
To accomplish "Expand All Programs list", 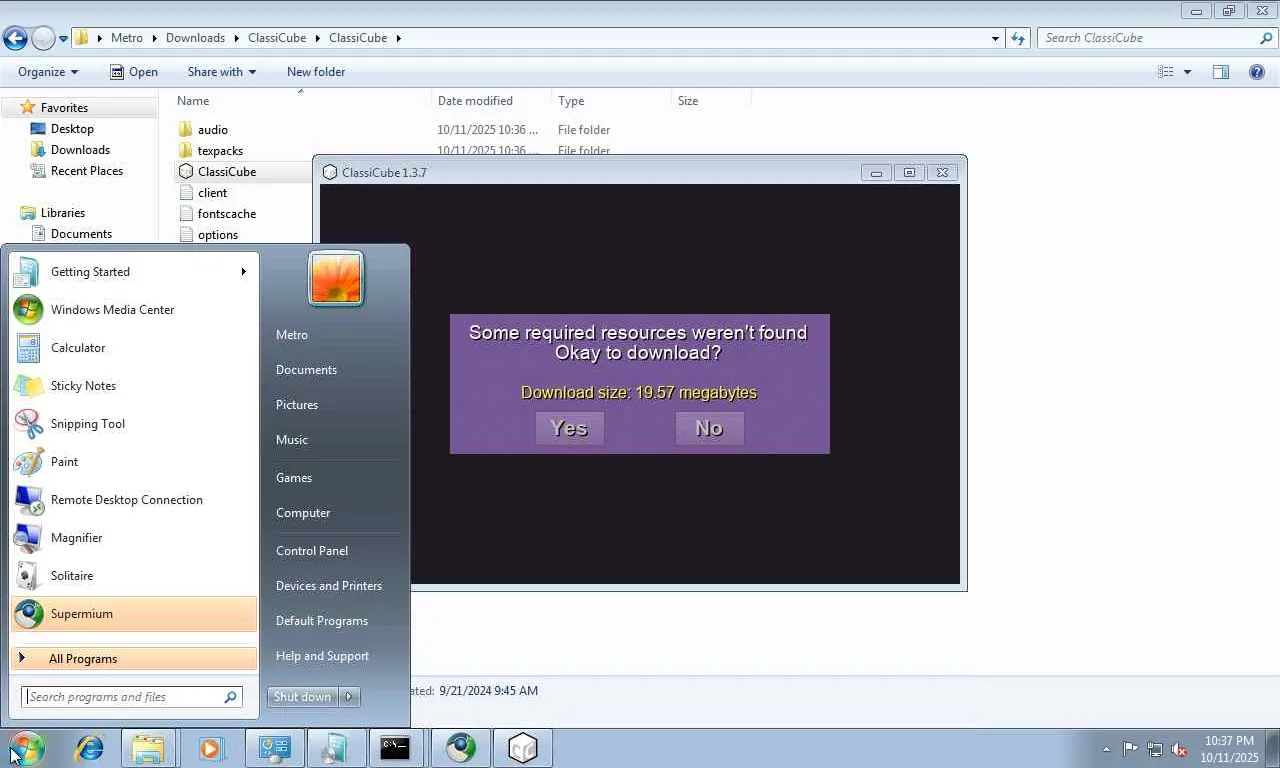I will [x=134, y=659].
